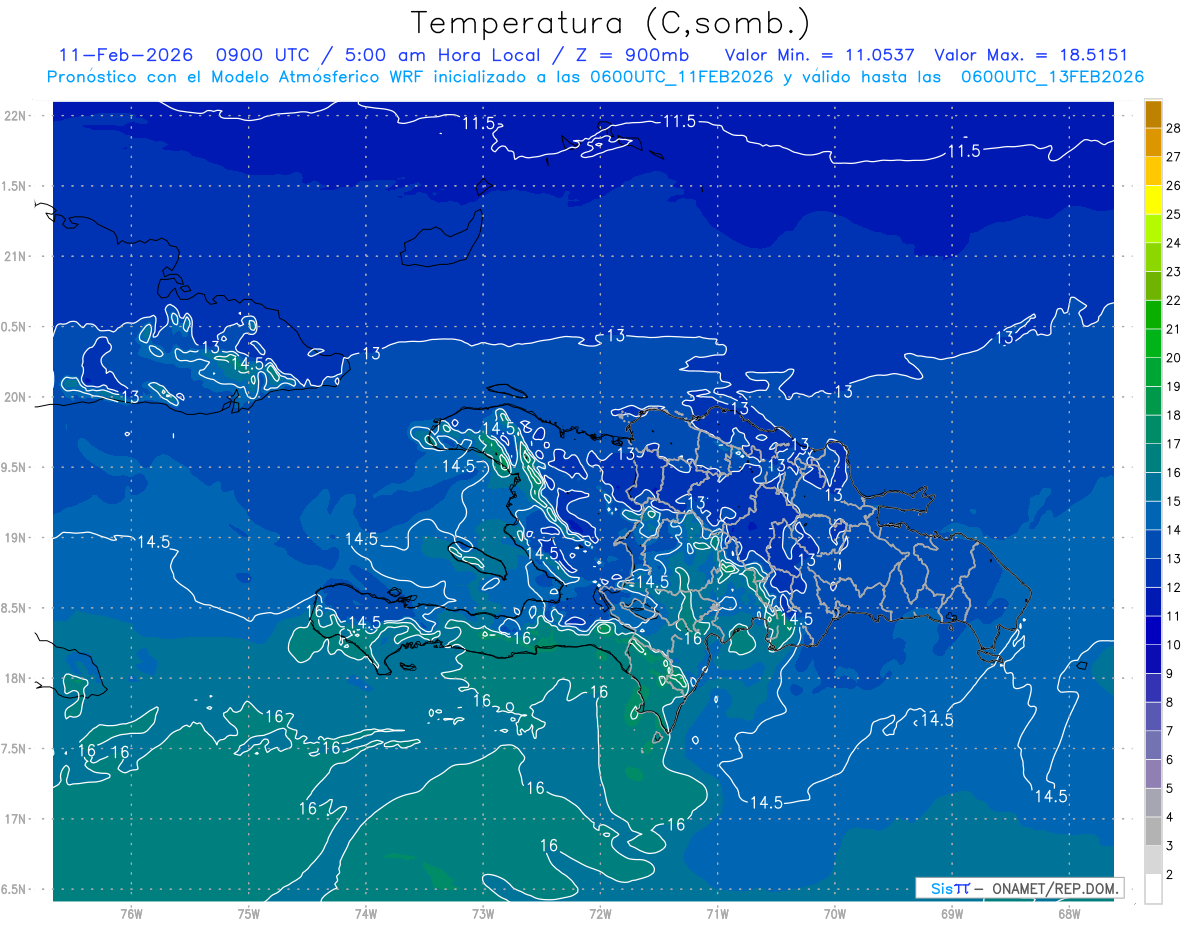Click the '20' color scale label
The width and height of the screenshot is (1200, 927).
point(1174,358)
